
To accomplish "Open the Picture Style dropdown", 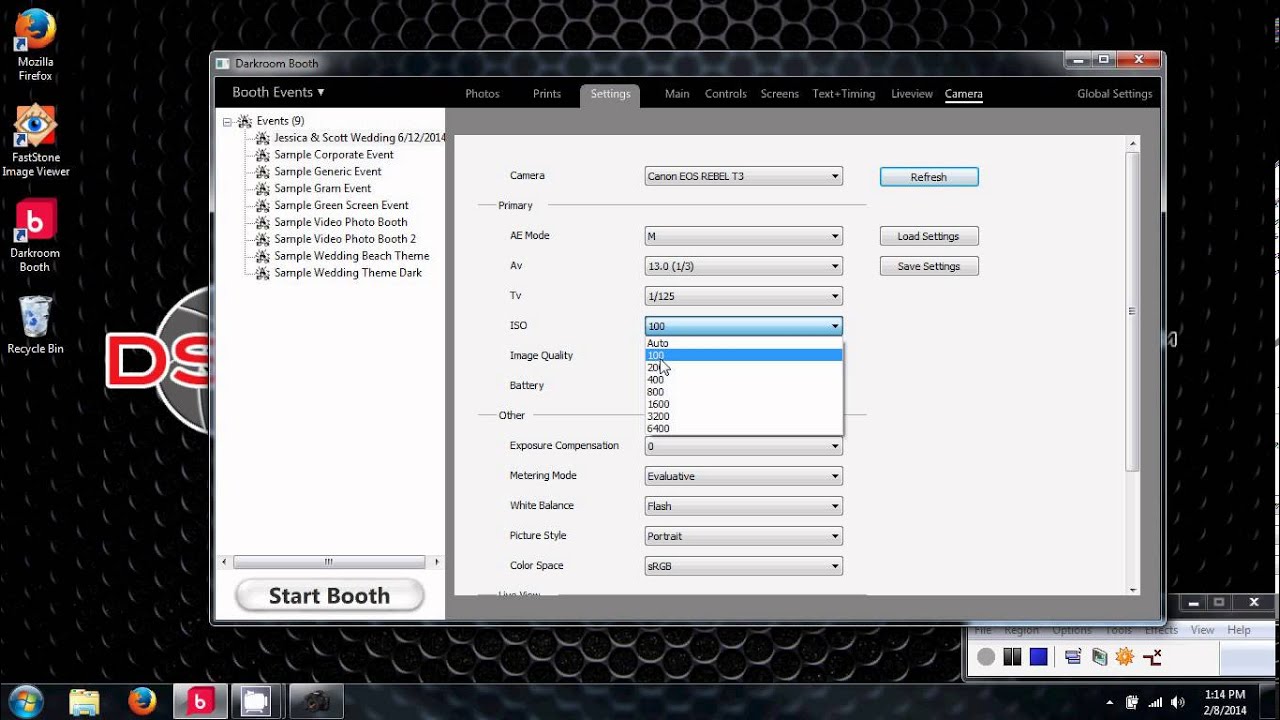I will click(x=744, y=536).
